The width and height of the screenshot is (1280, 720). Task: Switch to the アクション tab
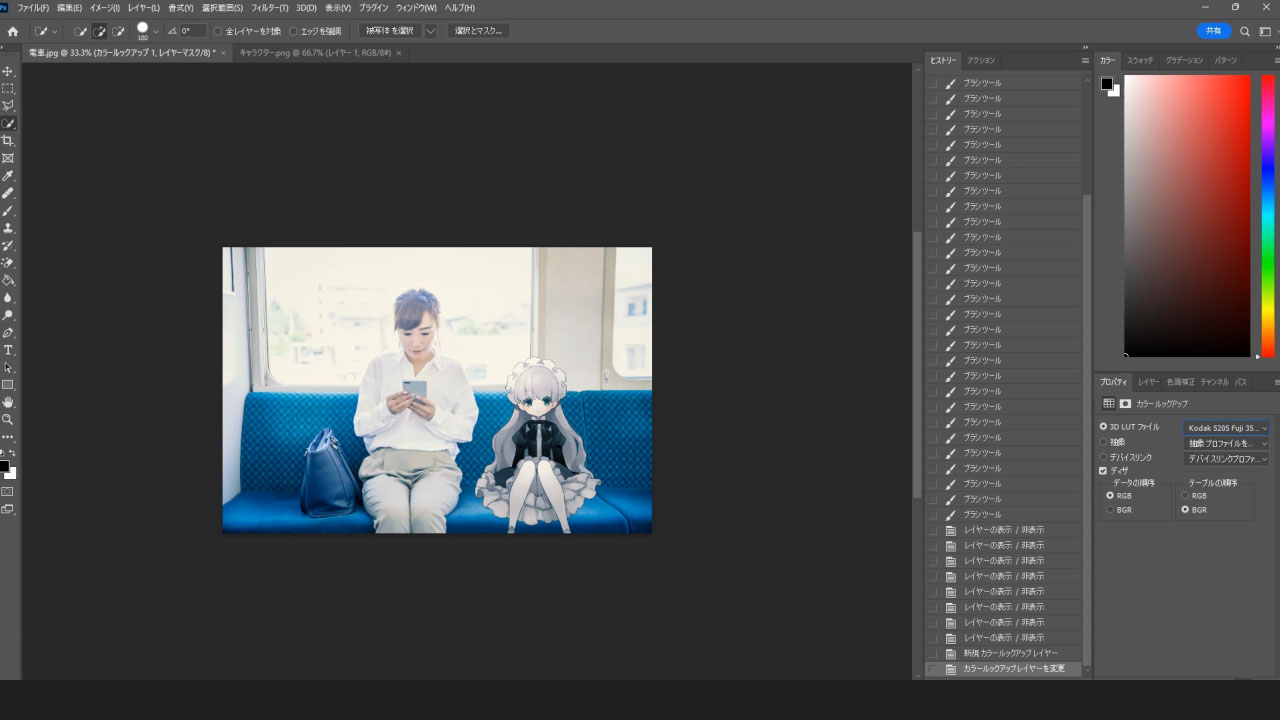981,61
